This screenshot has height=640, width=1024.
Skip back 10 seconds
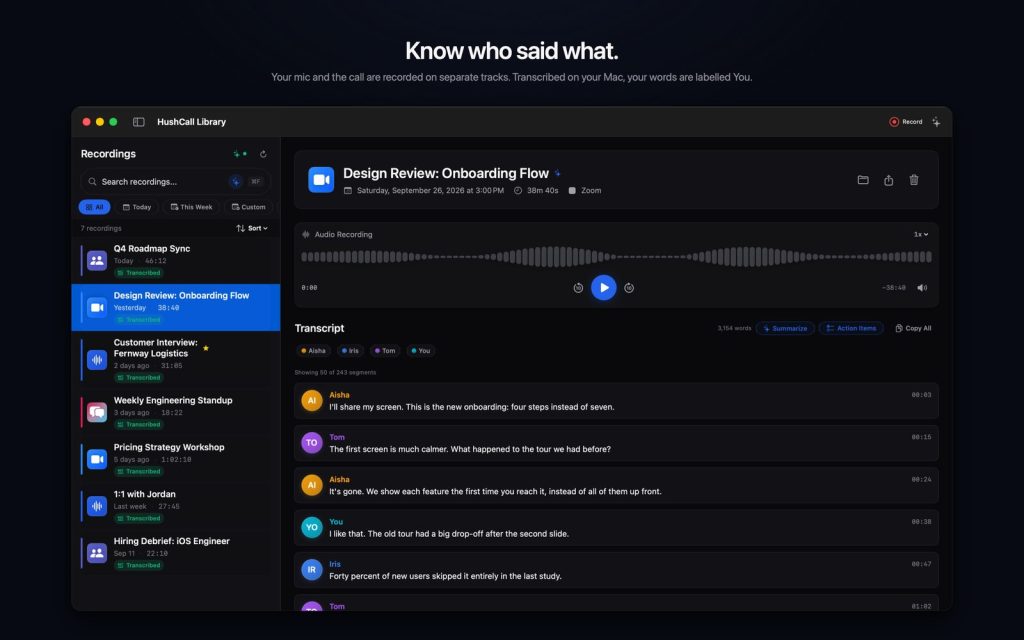tap(578, 288)
